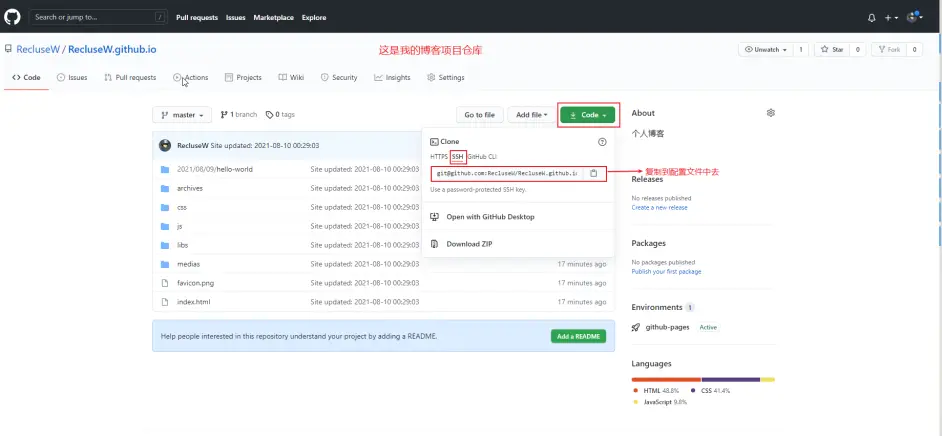Click the yellow JavaScript language bar segment
The width and height of the screenshot is (942, 436).
pyautogui.click(x=768, y=380)
